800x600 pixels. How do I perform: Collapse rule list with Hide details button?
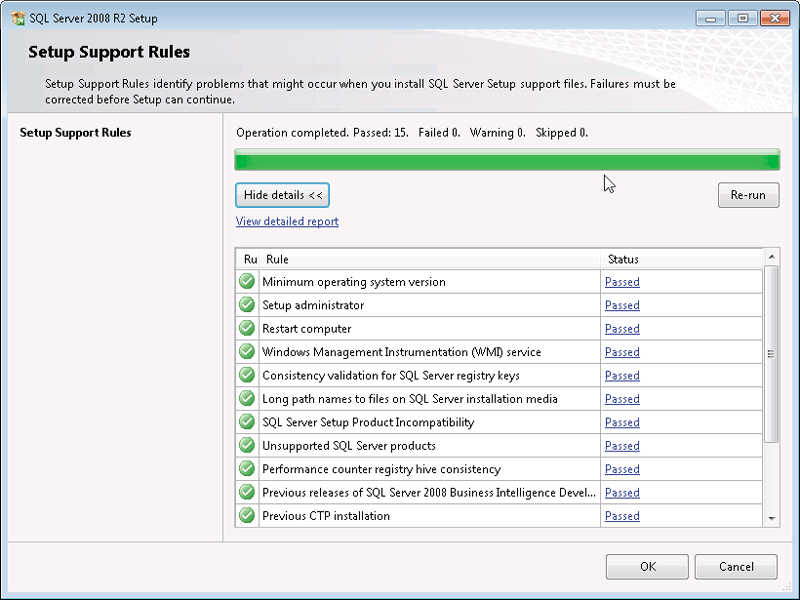click(282, 195)
